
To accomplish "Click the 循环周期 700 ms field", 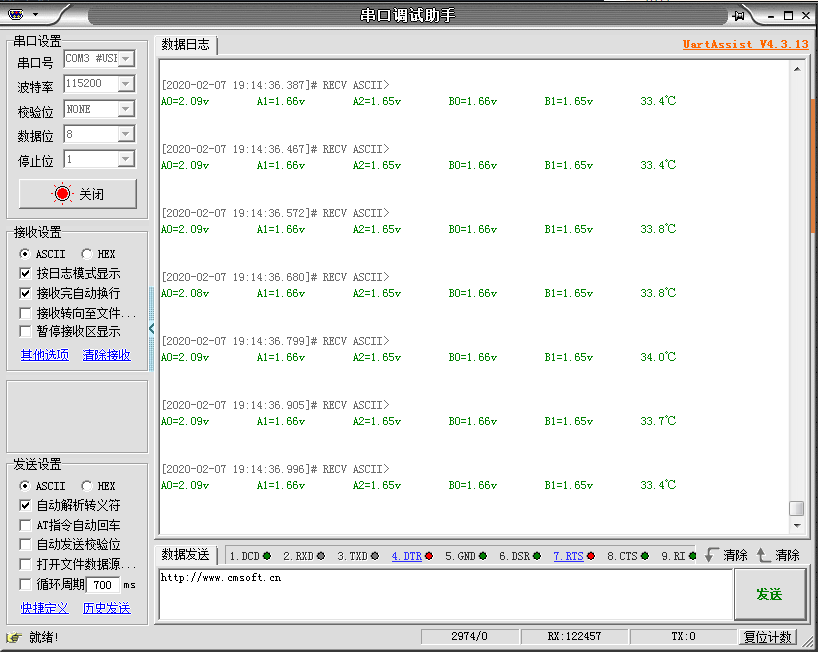I will [103, 585].
